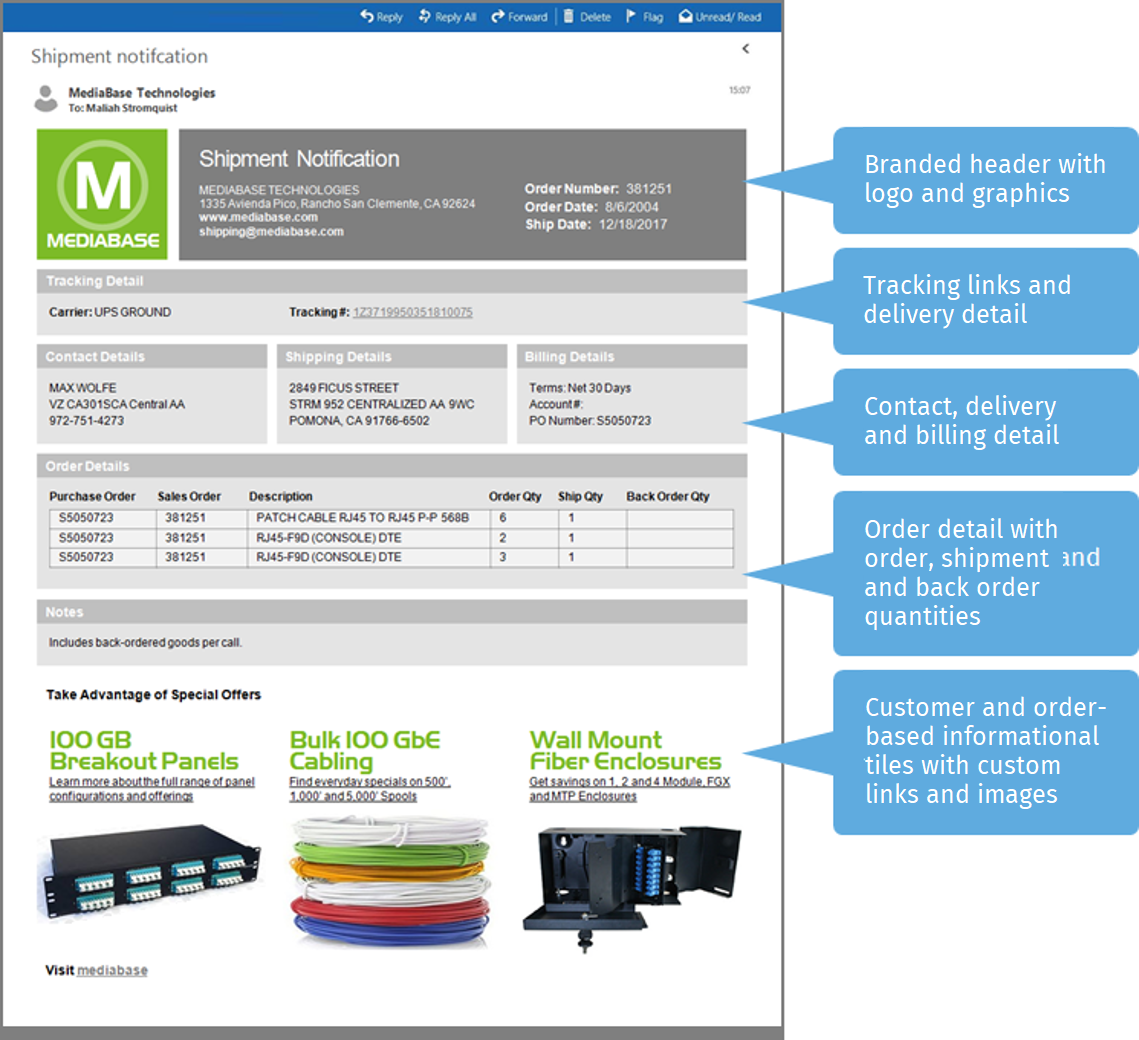Mark email Unread/Read with envelope icon
The height and width of the screenshot is (1040, 1139).
point(685,16)
